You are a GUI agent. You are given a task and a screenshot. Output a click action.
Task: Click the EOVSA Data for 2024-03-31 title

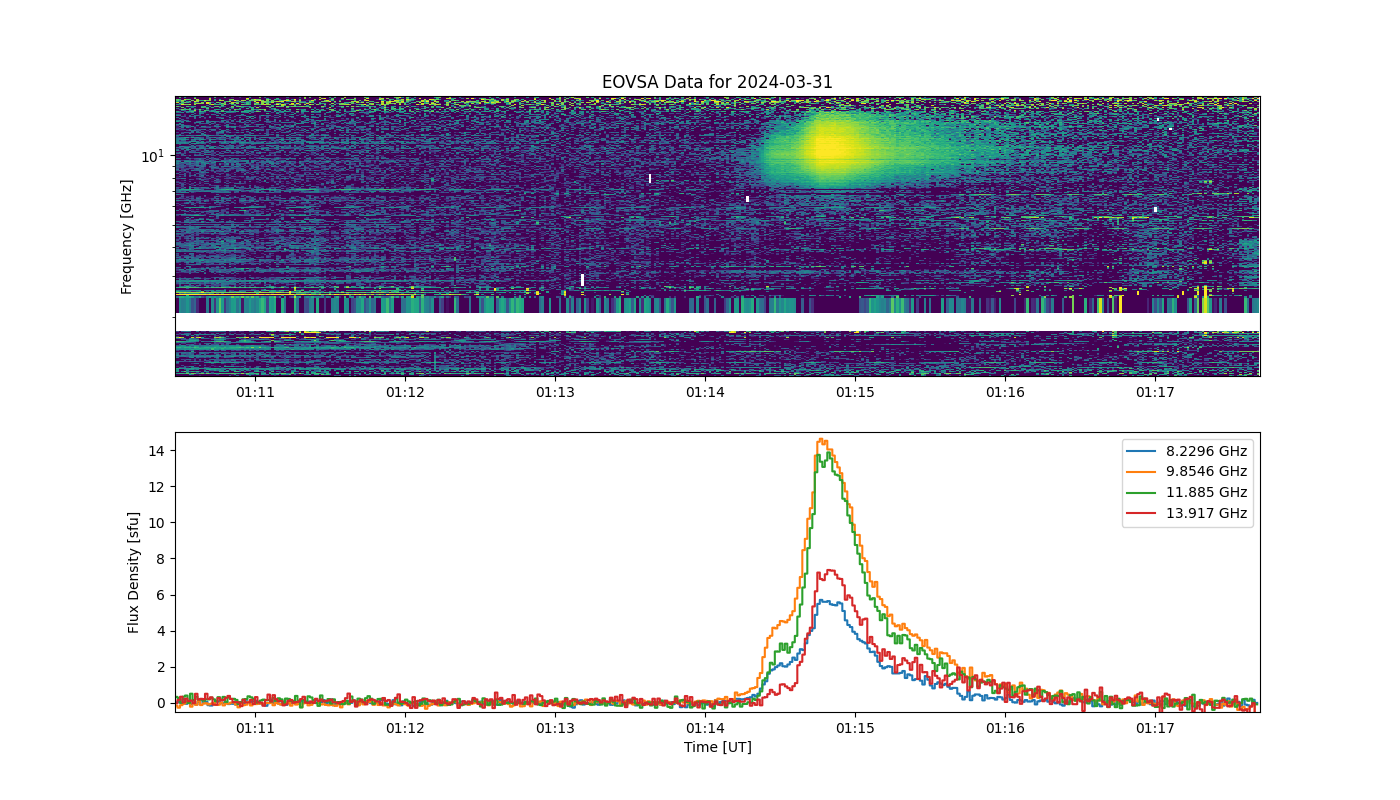click(x=717, y=83)
